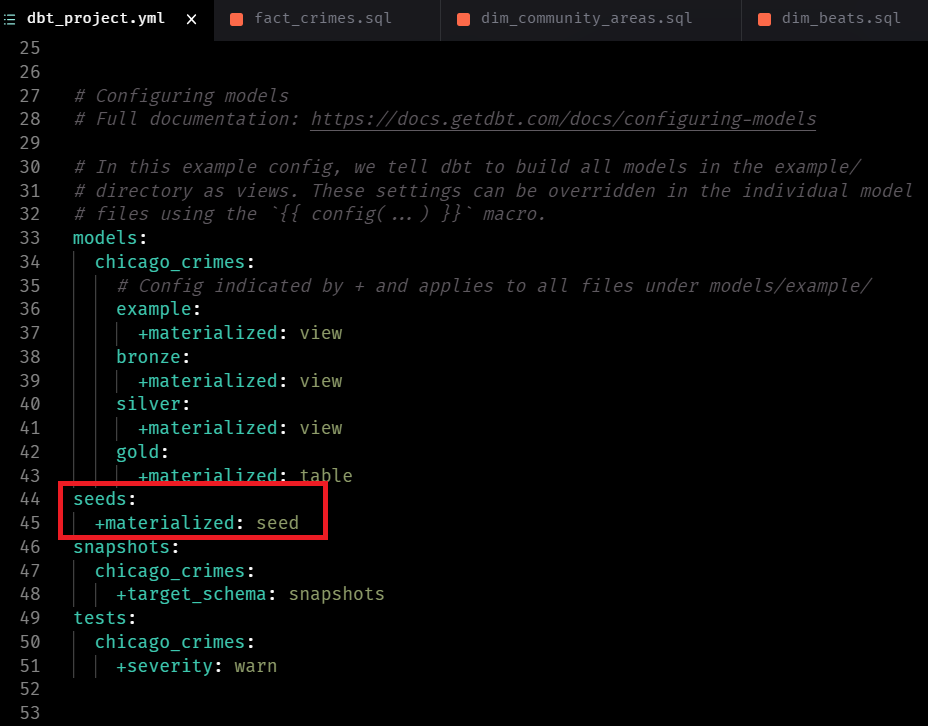Screen dimensions: 928x726
Task: Click the orange file icon on fact_crimes.sql tab
Action: 236,20
